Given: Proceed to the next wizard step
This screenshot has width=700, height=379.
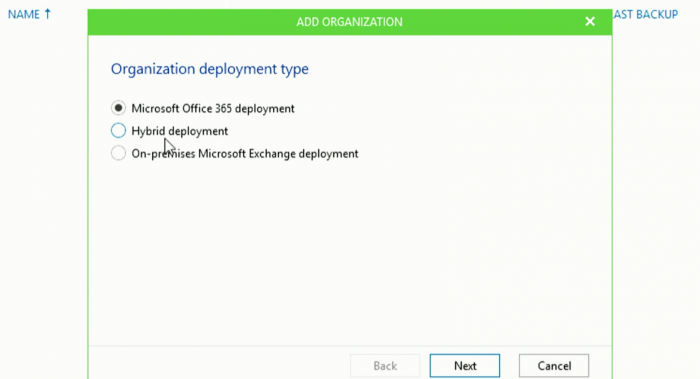Looking at the screenshot, I should (465, 366).
